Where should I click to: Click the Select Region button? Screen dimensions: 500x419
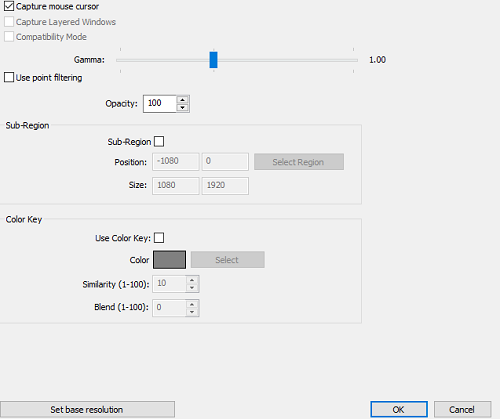(x=299, y=162)
